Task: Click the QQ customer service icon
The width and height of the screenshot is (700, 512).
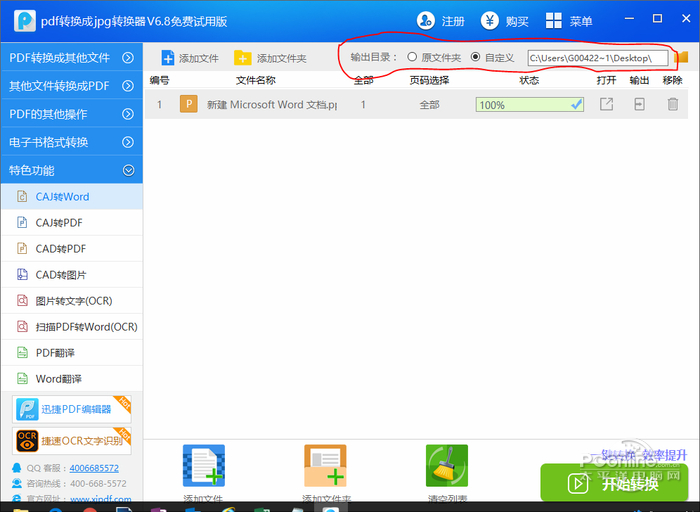Action: pos(17,468)
